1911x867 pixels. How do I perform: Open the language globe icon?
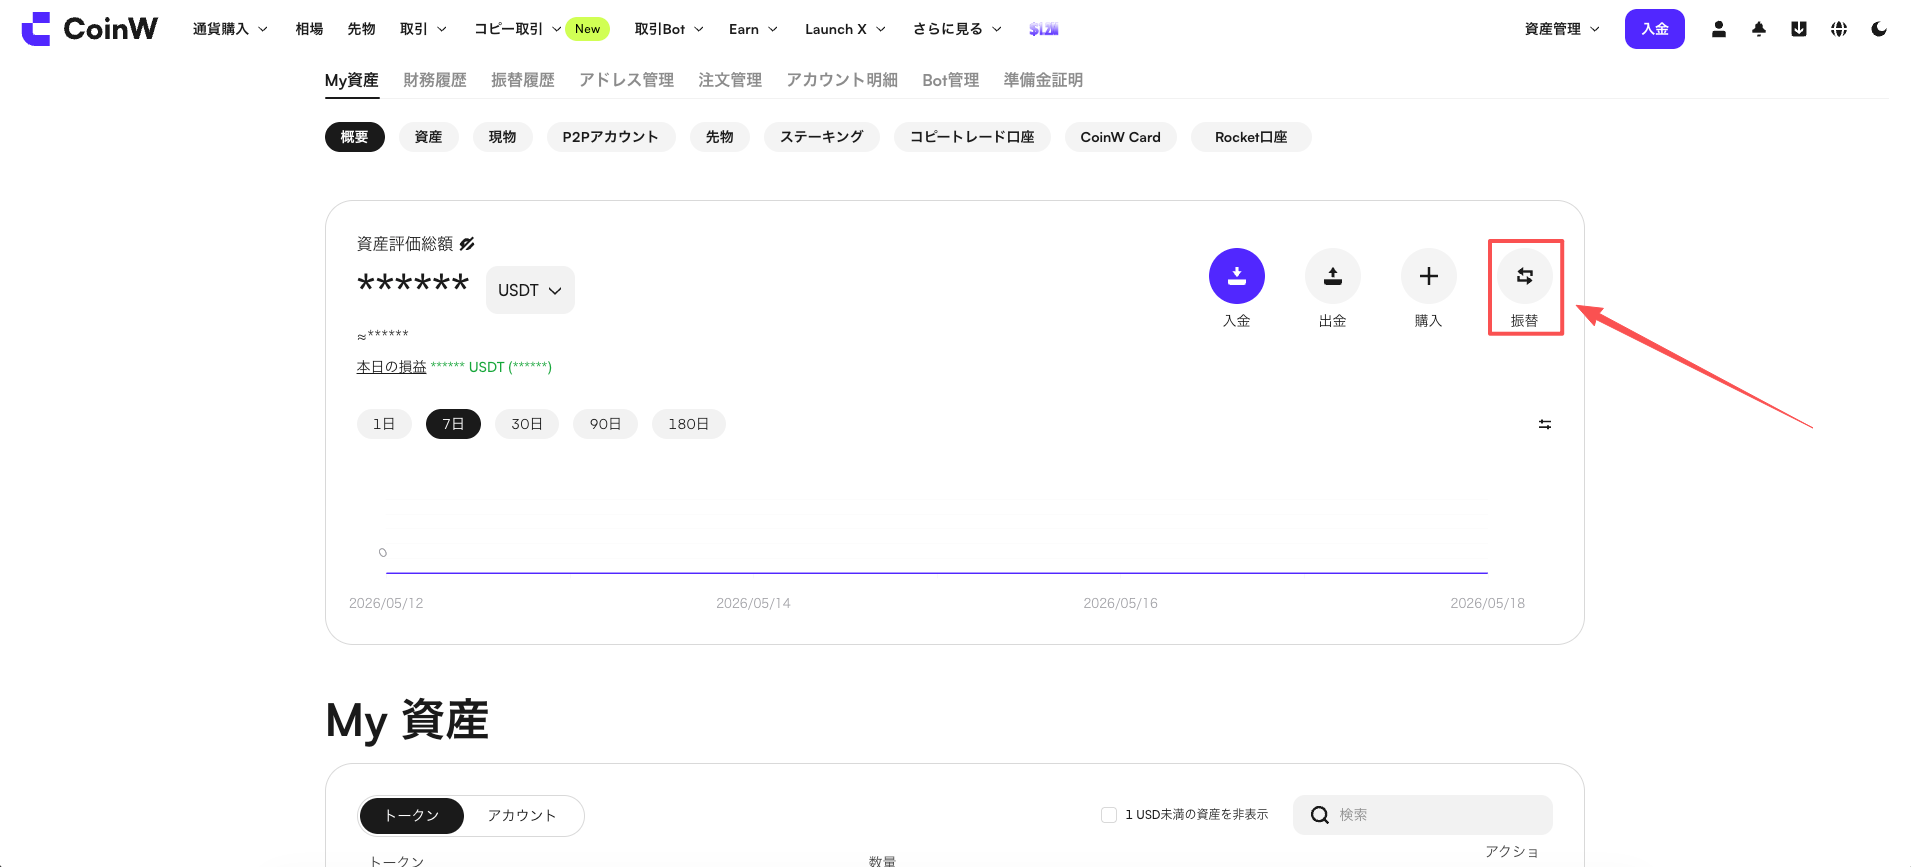1839,29
